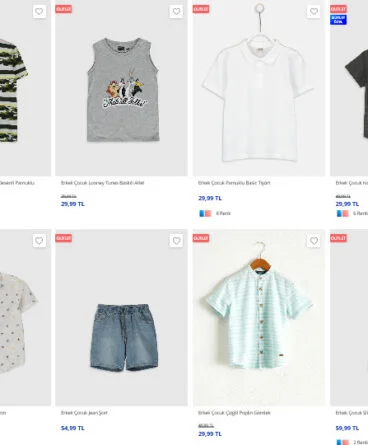Click OUTLET badge on jean shorts
The height and width of the screenshot is (445, 368).
64,238
